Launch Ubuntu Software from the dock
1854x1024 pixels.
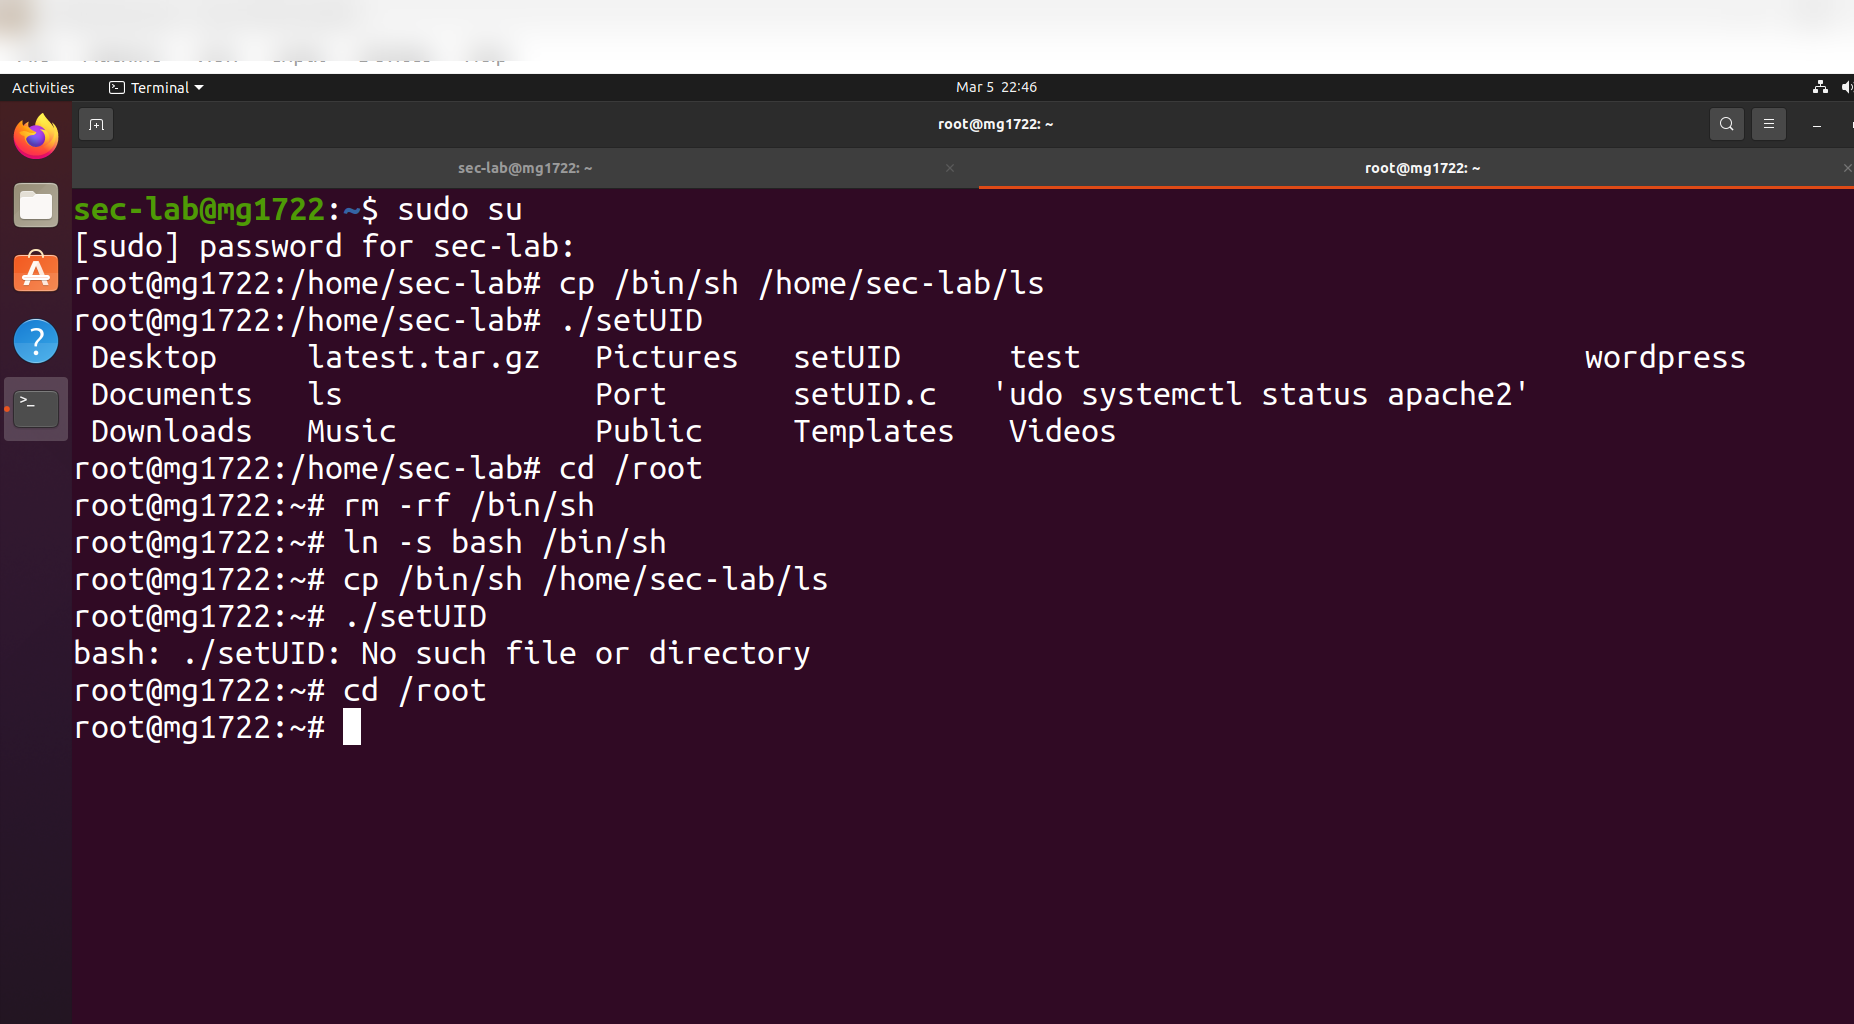tap(36, 272)
